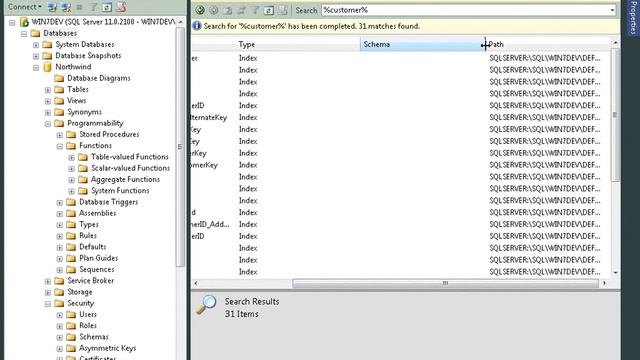640x360 pixels.
Task: Expand the Scalar-valued Functions node
Action: click(x=71, y=169)
